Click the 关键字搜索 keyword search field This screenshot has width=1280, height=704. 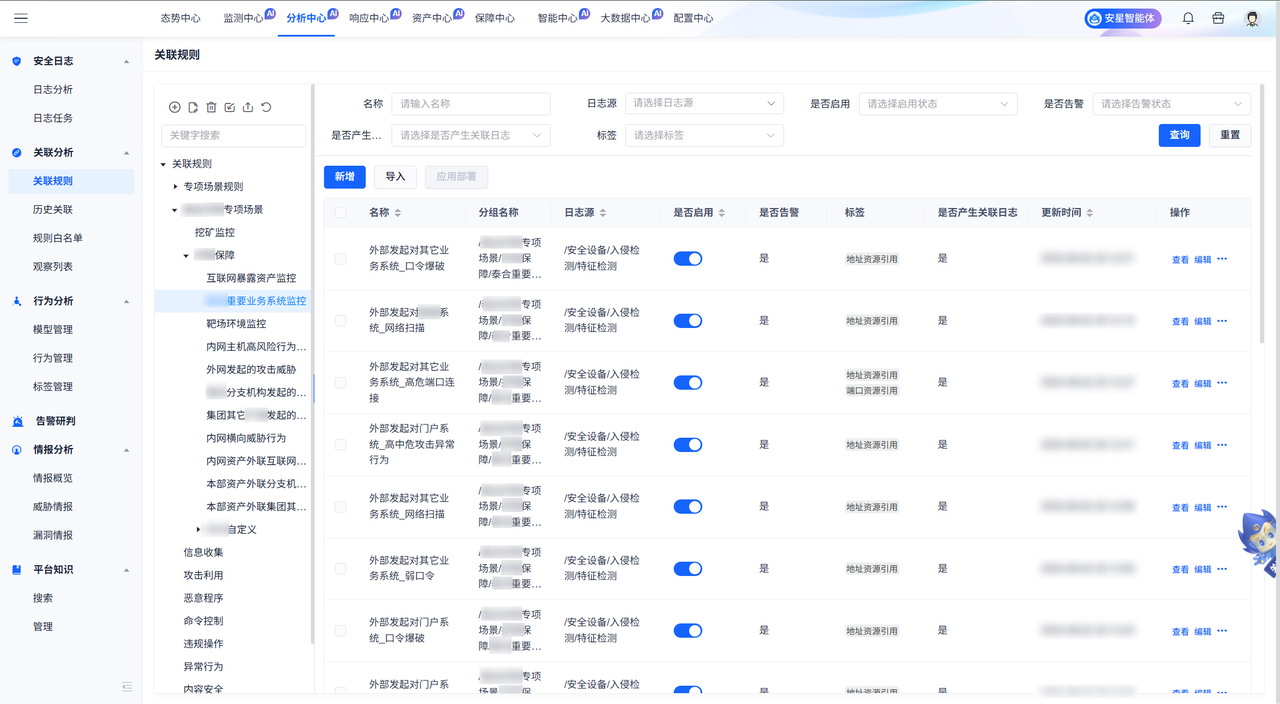[x=233, y=135]
